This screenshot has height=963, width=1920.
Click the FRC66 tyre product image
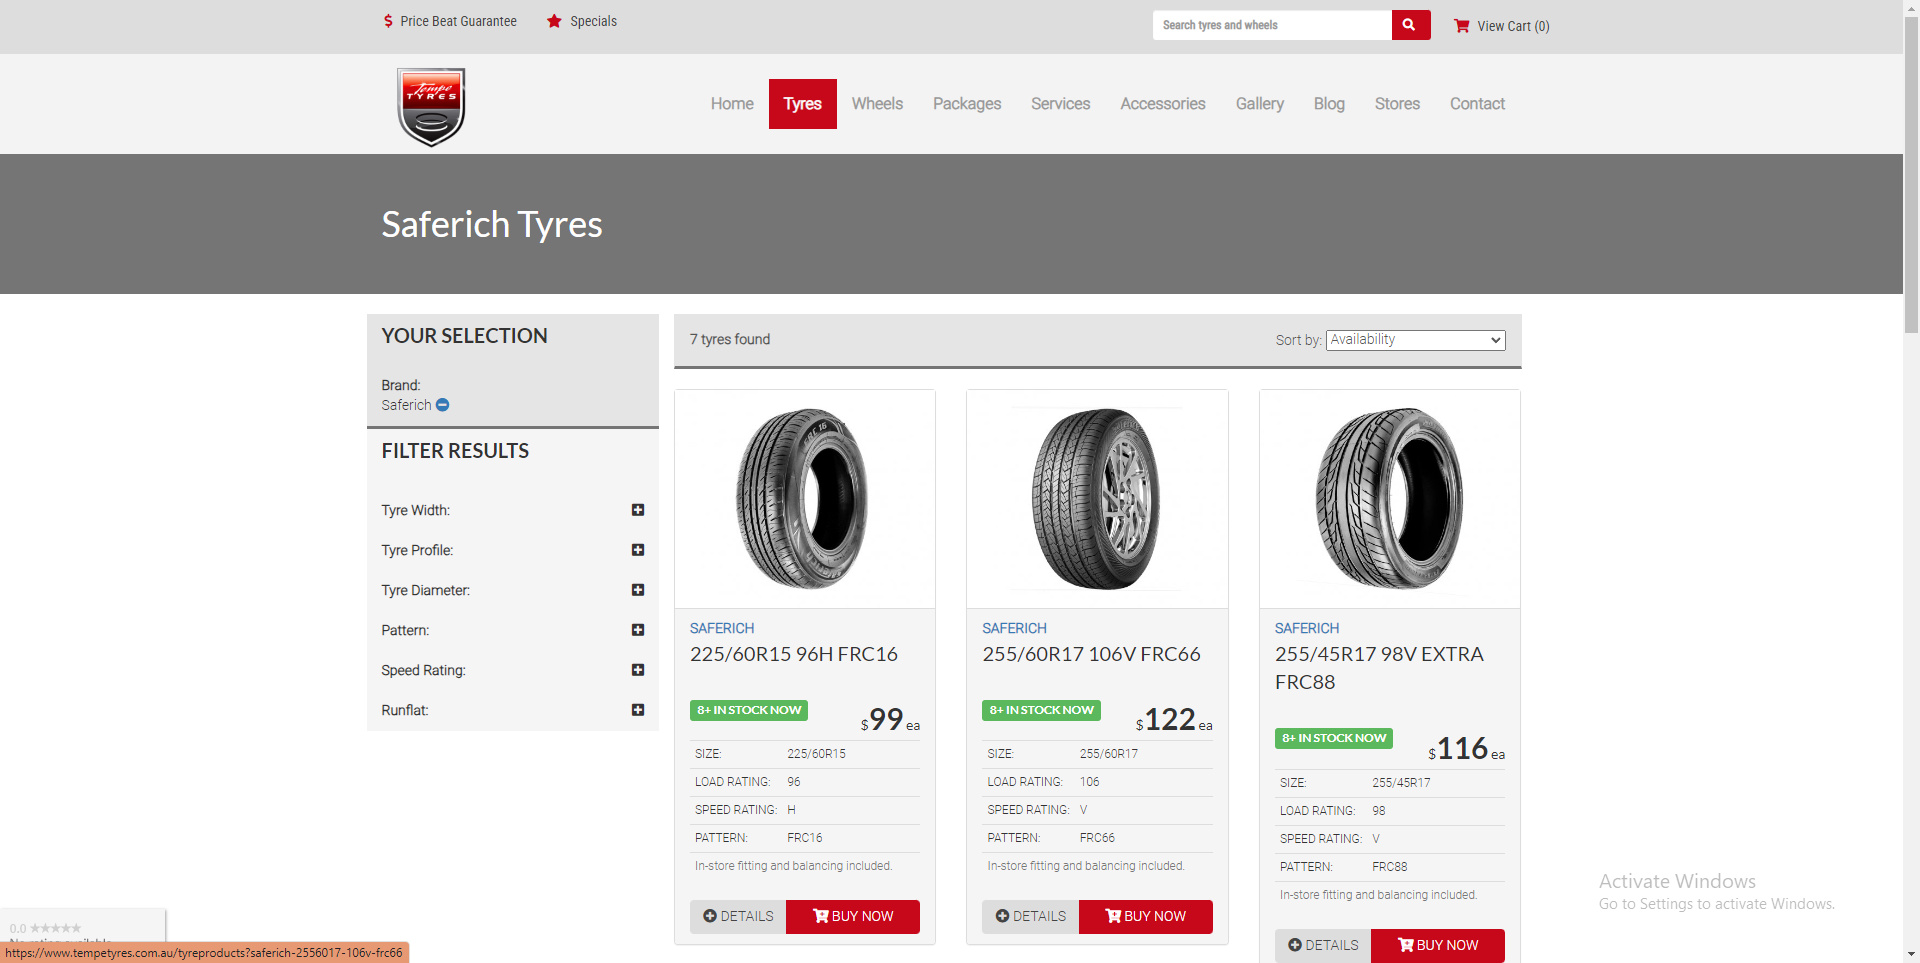tap(1097, 498)
